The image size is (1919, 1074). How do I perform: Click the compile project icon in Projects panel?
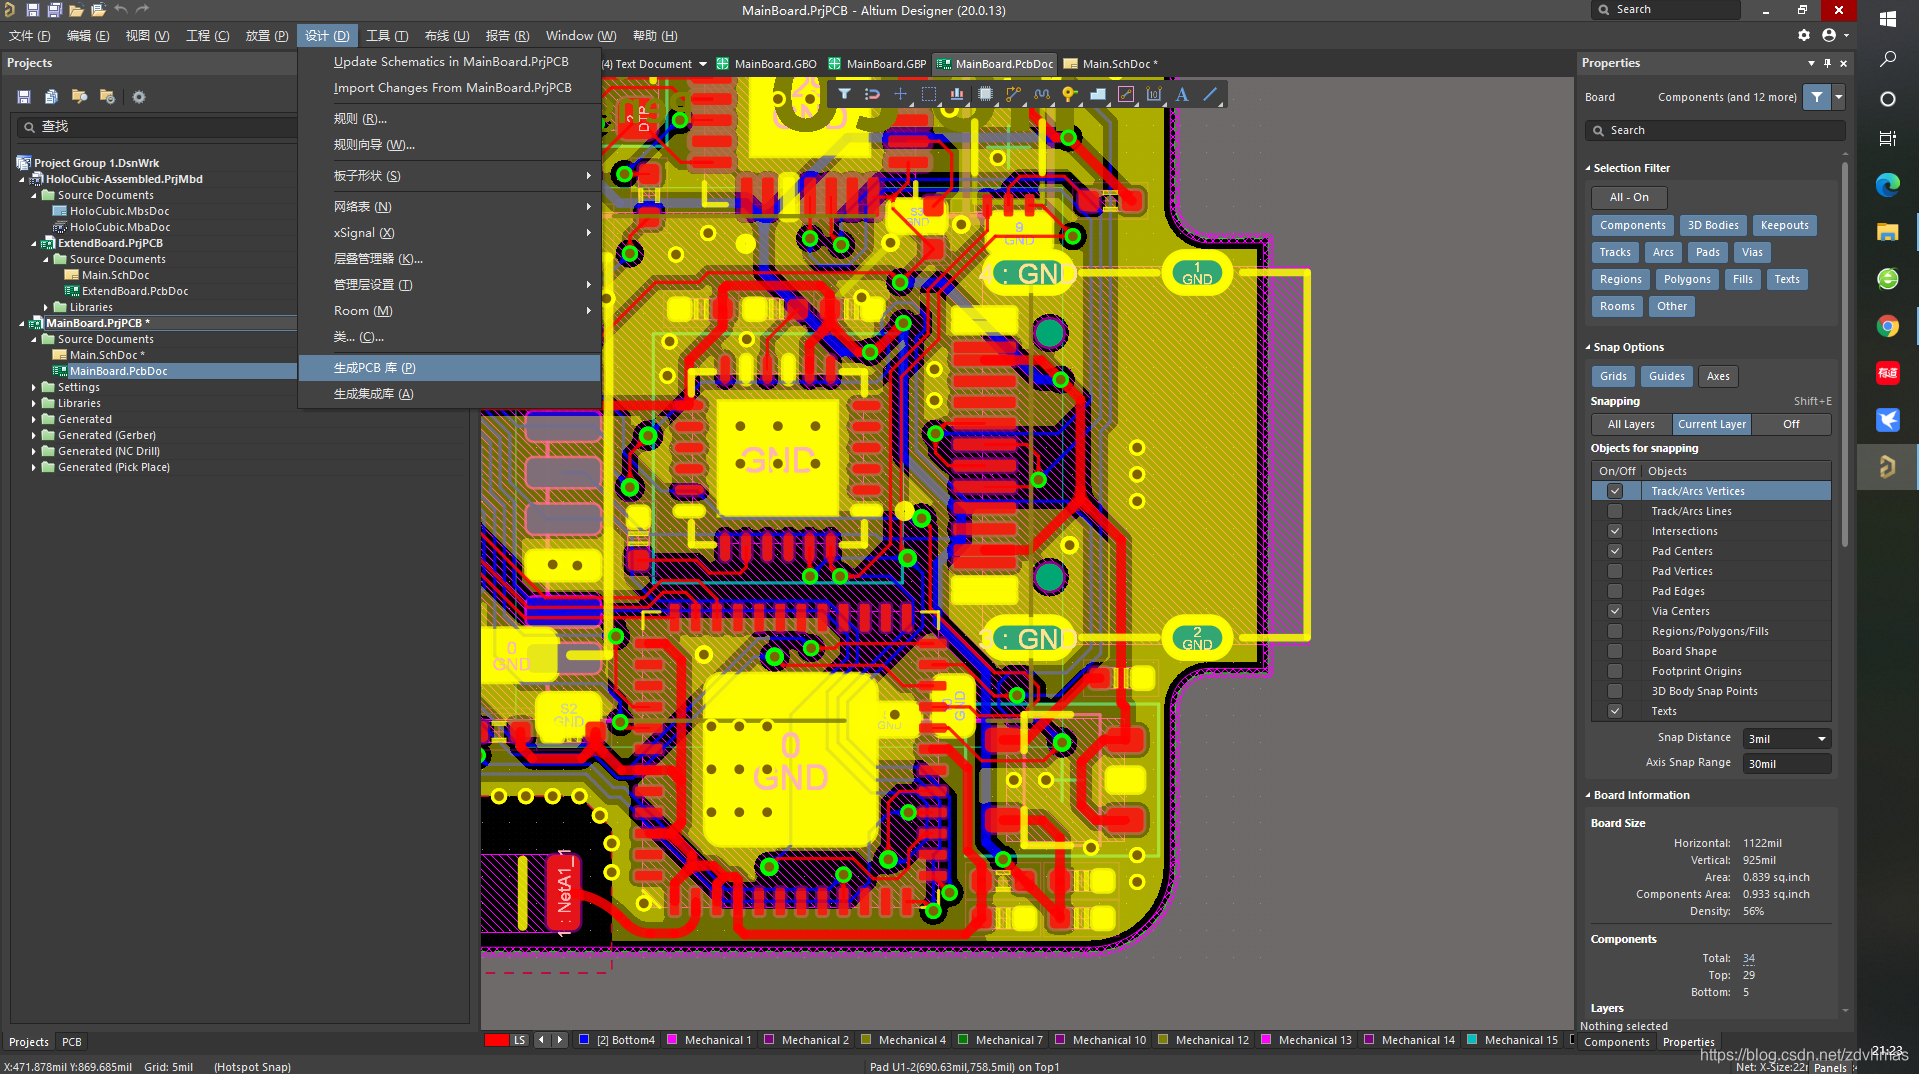coord(51,97)
